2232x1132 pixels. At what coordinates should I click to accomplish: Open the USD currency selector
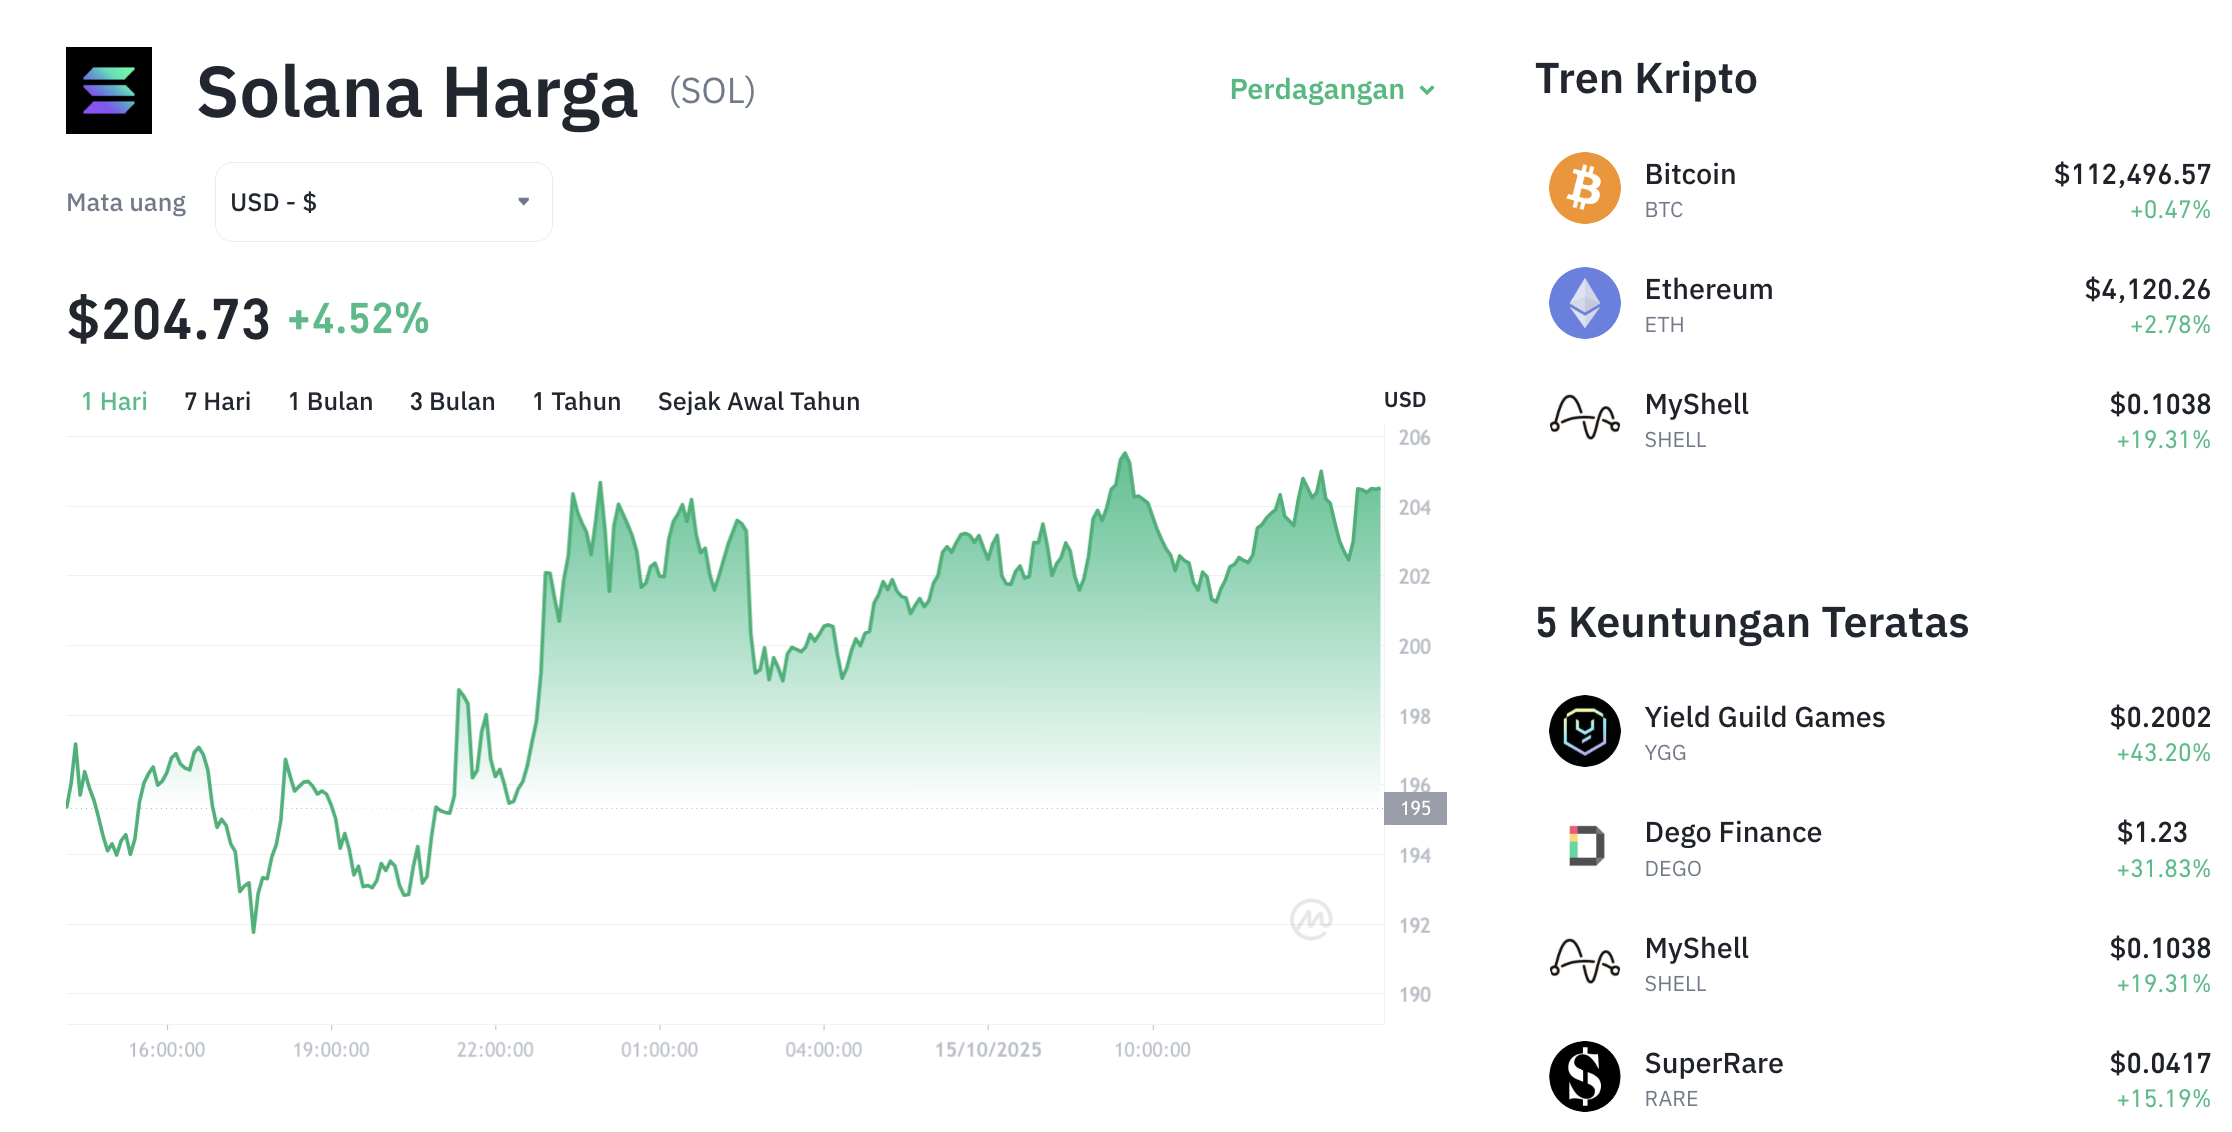[x=383, y=202]
